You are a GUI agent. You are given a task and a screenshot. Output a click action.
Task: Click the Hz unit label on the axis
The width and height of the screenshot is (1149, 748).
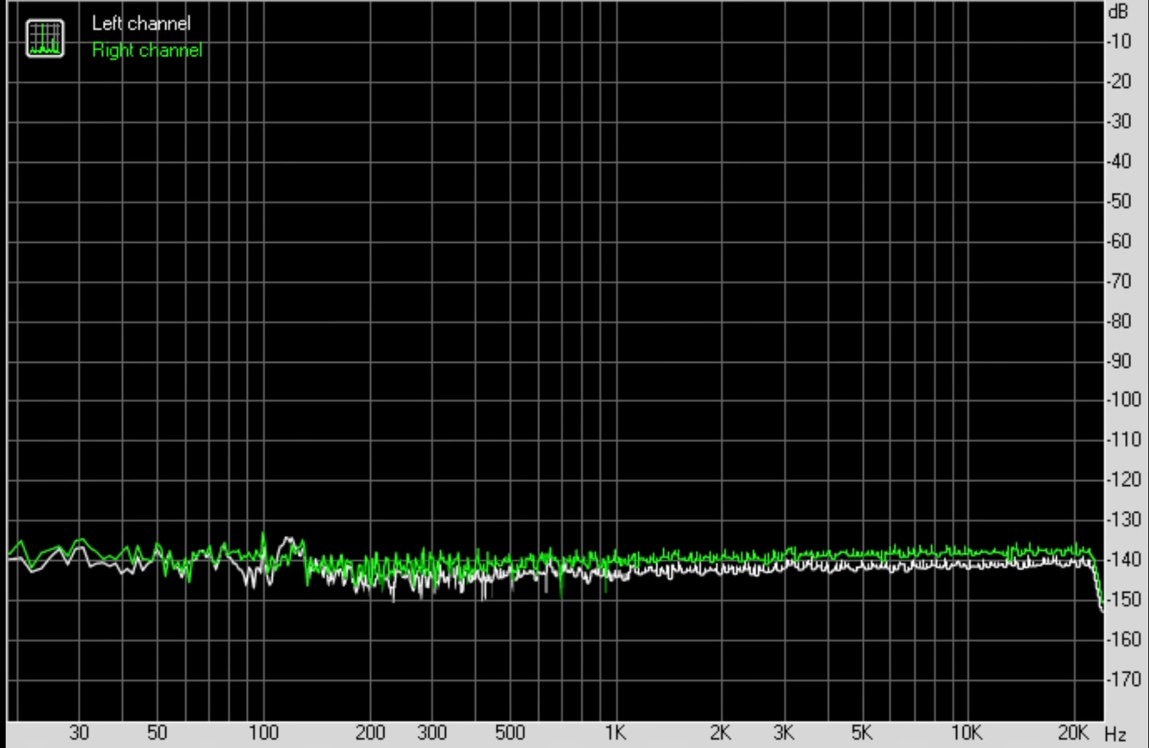1115,735
